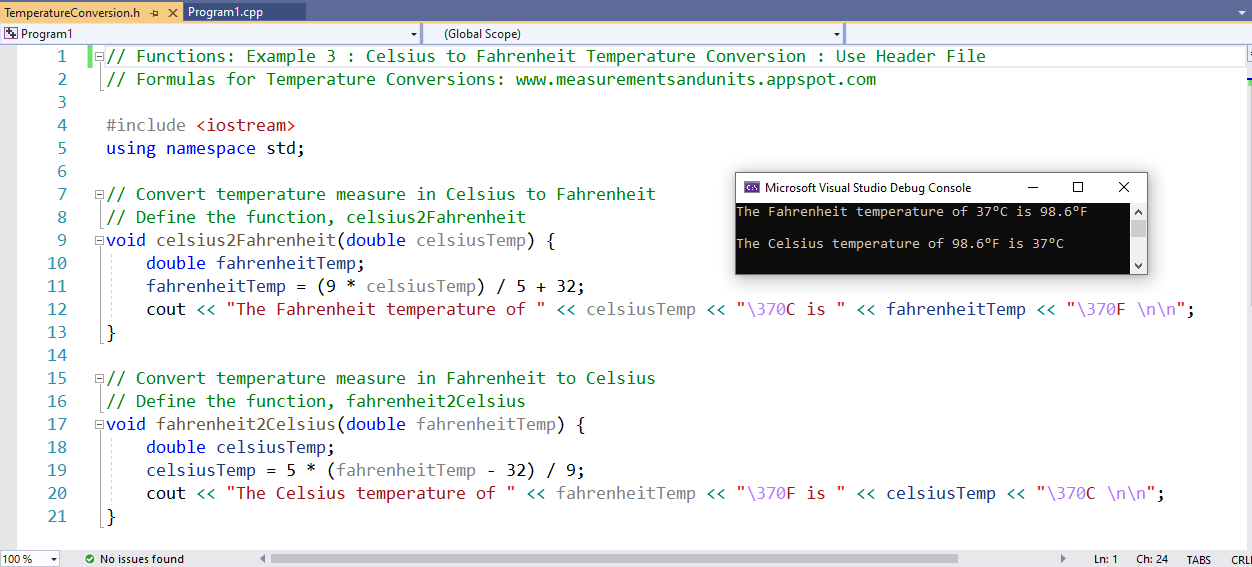This screenshot has height=567, width=1252.
Task: Click line number 12 in the gutter
Action: tap(57, 309)
